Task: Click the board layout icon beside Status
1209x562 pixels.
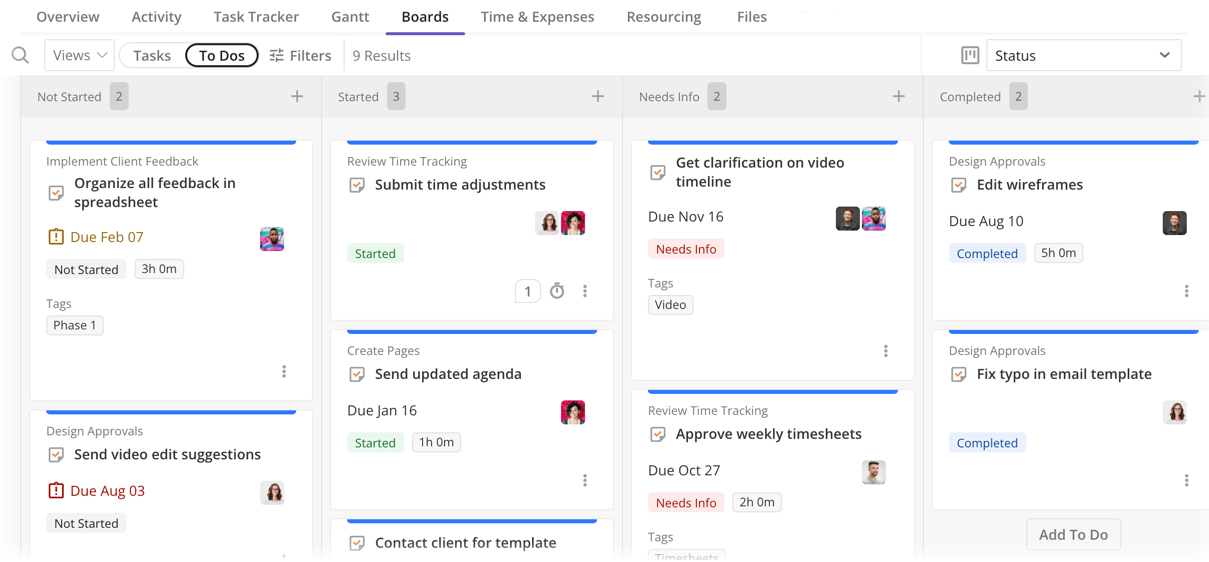Action: [969, 56]
